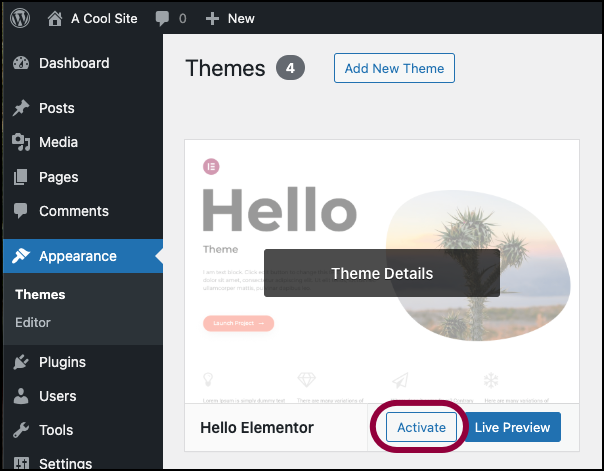Click the Dashboard gauge icon
Image resolution: width=604 pixels, height=471 pixels.
[x=21, y=64]
